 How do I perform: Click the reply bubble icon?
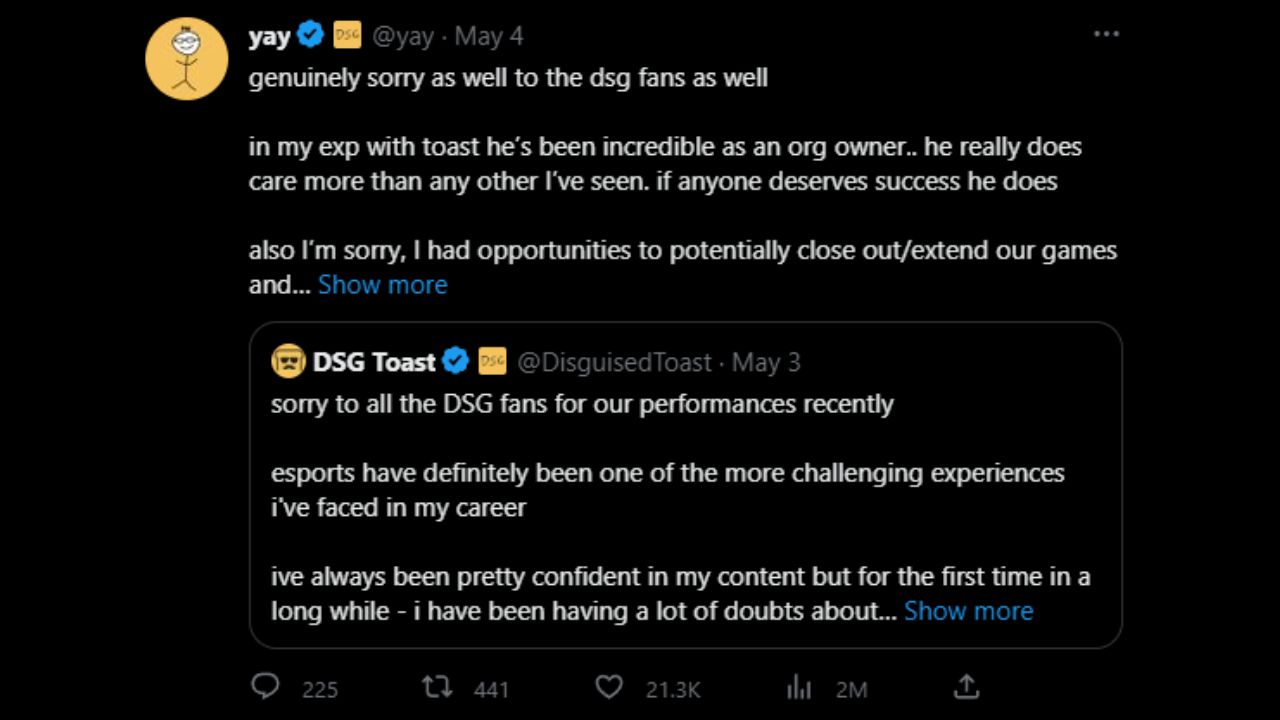click(265, 688)
